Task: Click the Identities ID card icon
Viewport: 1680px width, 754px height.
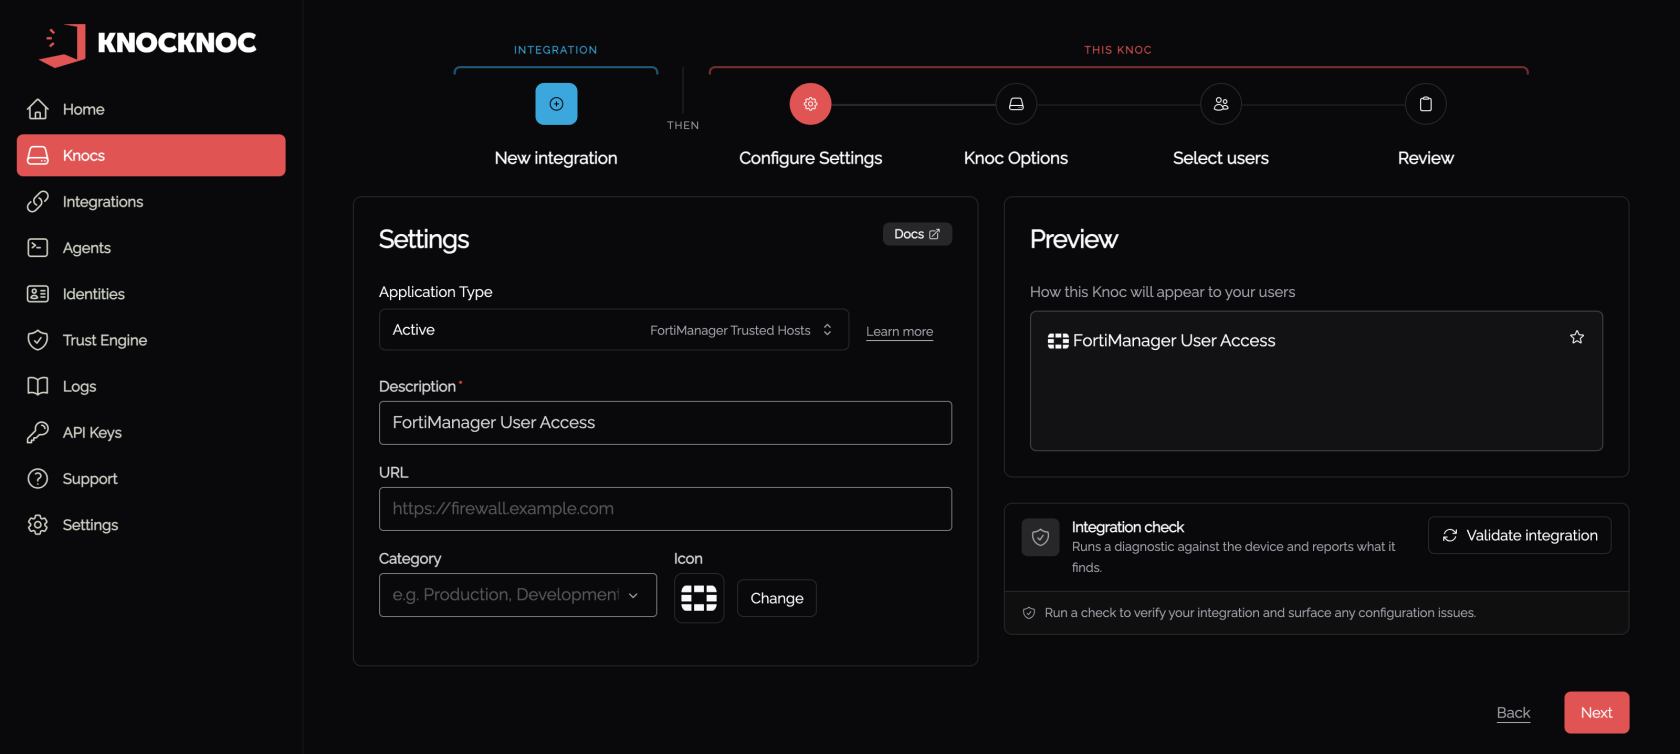Action: pos(38,294)
